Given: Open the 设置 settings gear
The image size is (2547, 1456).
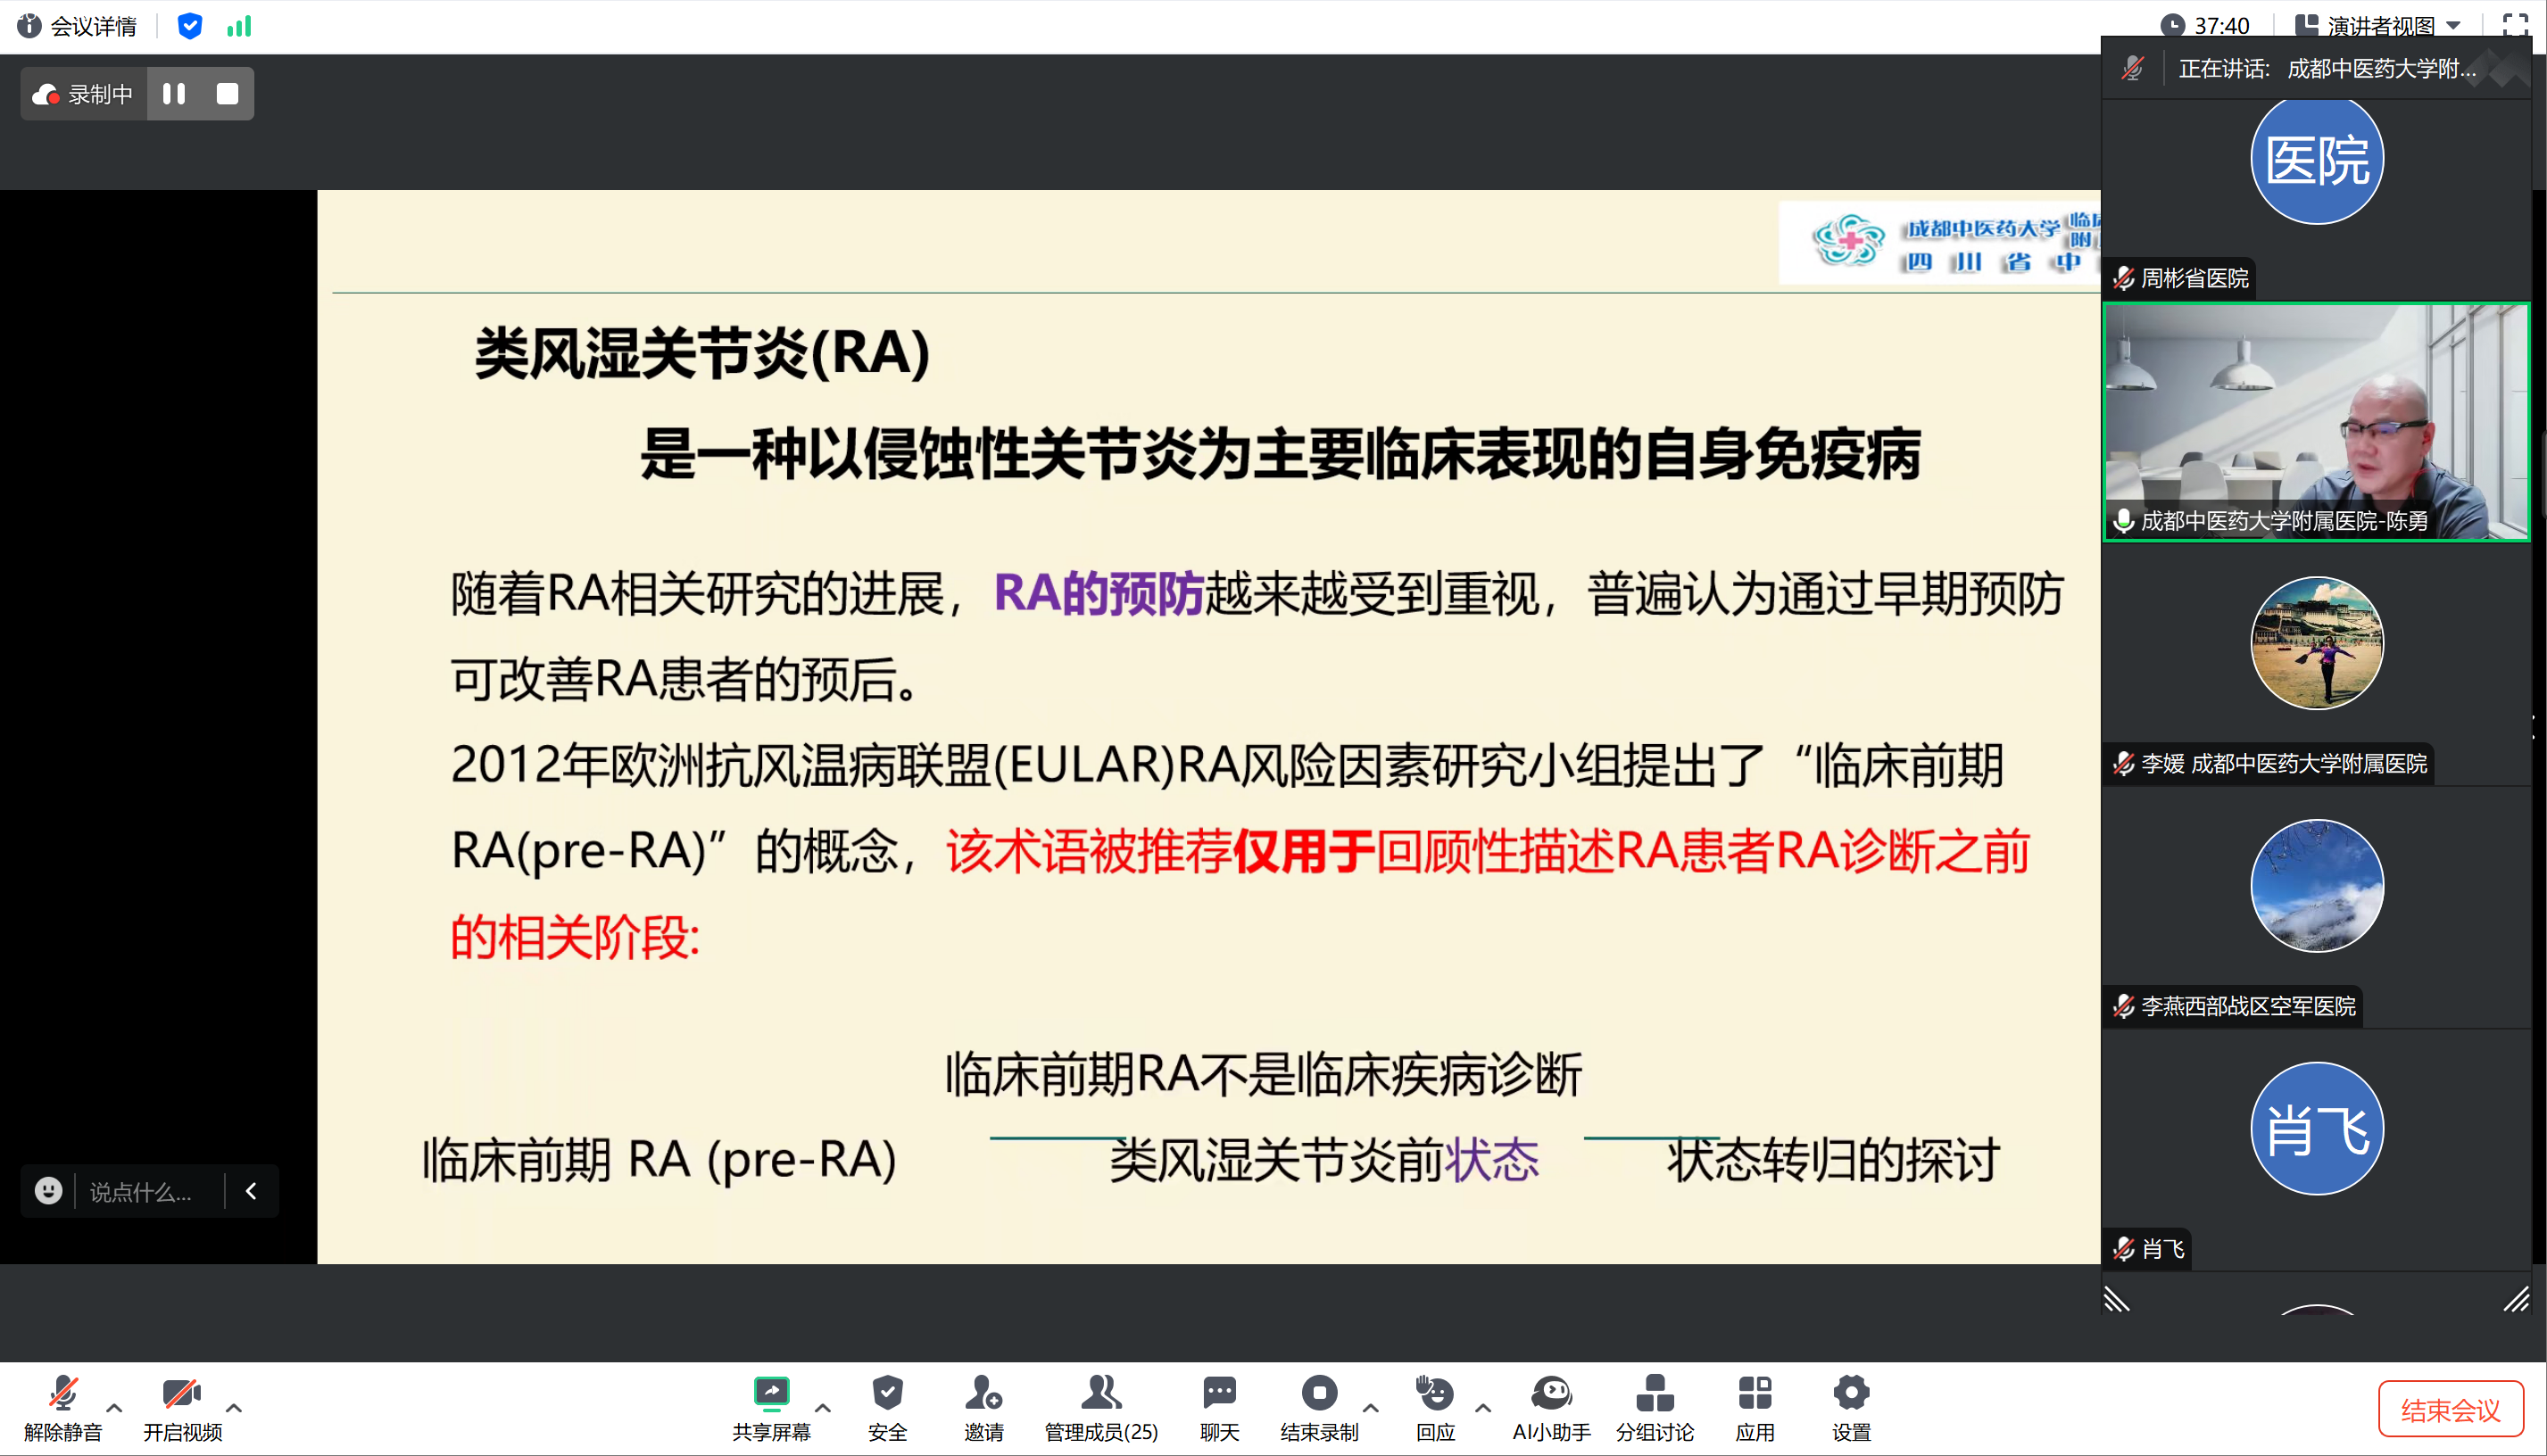Looking at the screenshot, I should click(x=1851, y=1408).
